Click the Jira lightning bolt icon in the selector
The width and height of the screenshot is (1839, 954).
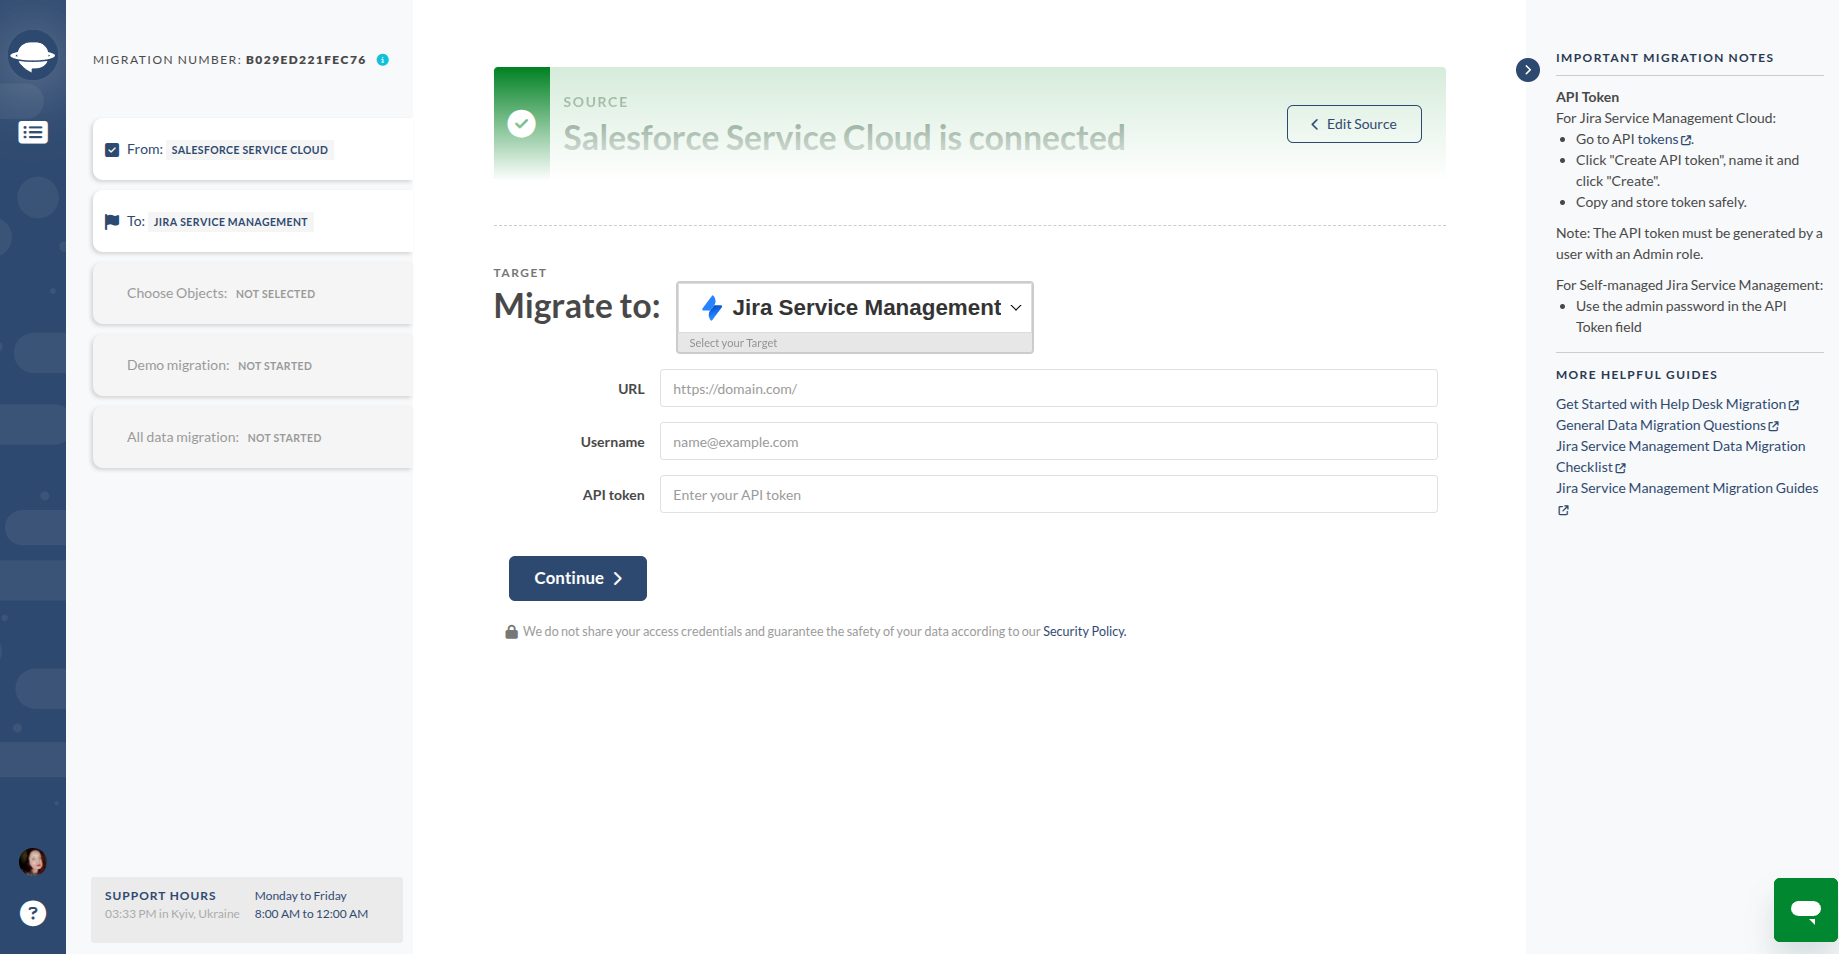(712, 307)
